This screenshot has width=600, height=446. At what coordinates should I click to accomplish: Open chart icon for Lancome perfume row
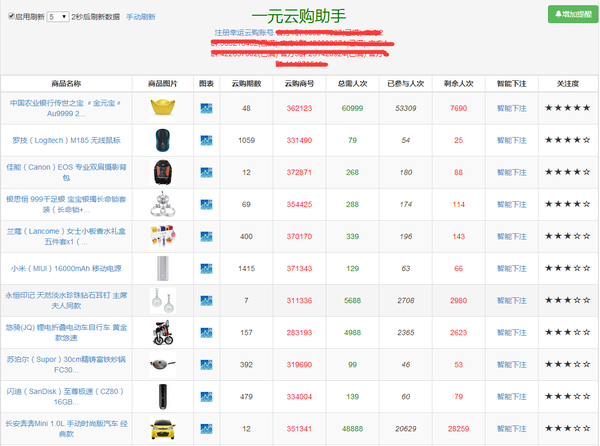[x=206, y=236]
